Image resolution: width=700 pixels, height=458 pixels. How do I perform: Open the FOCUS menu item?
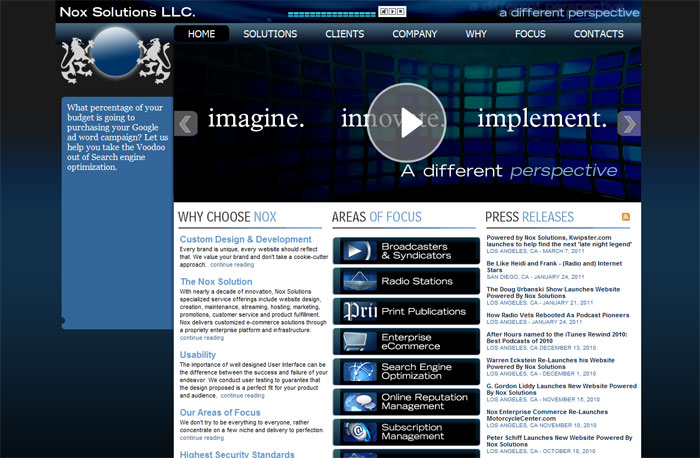pos(530,34)
